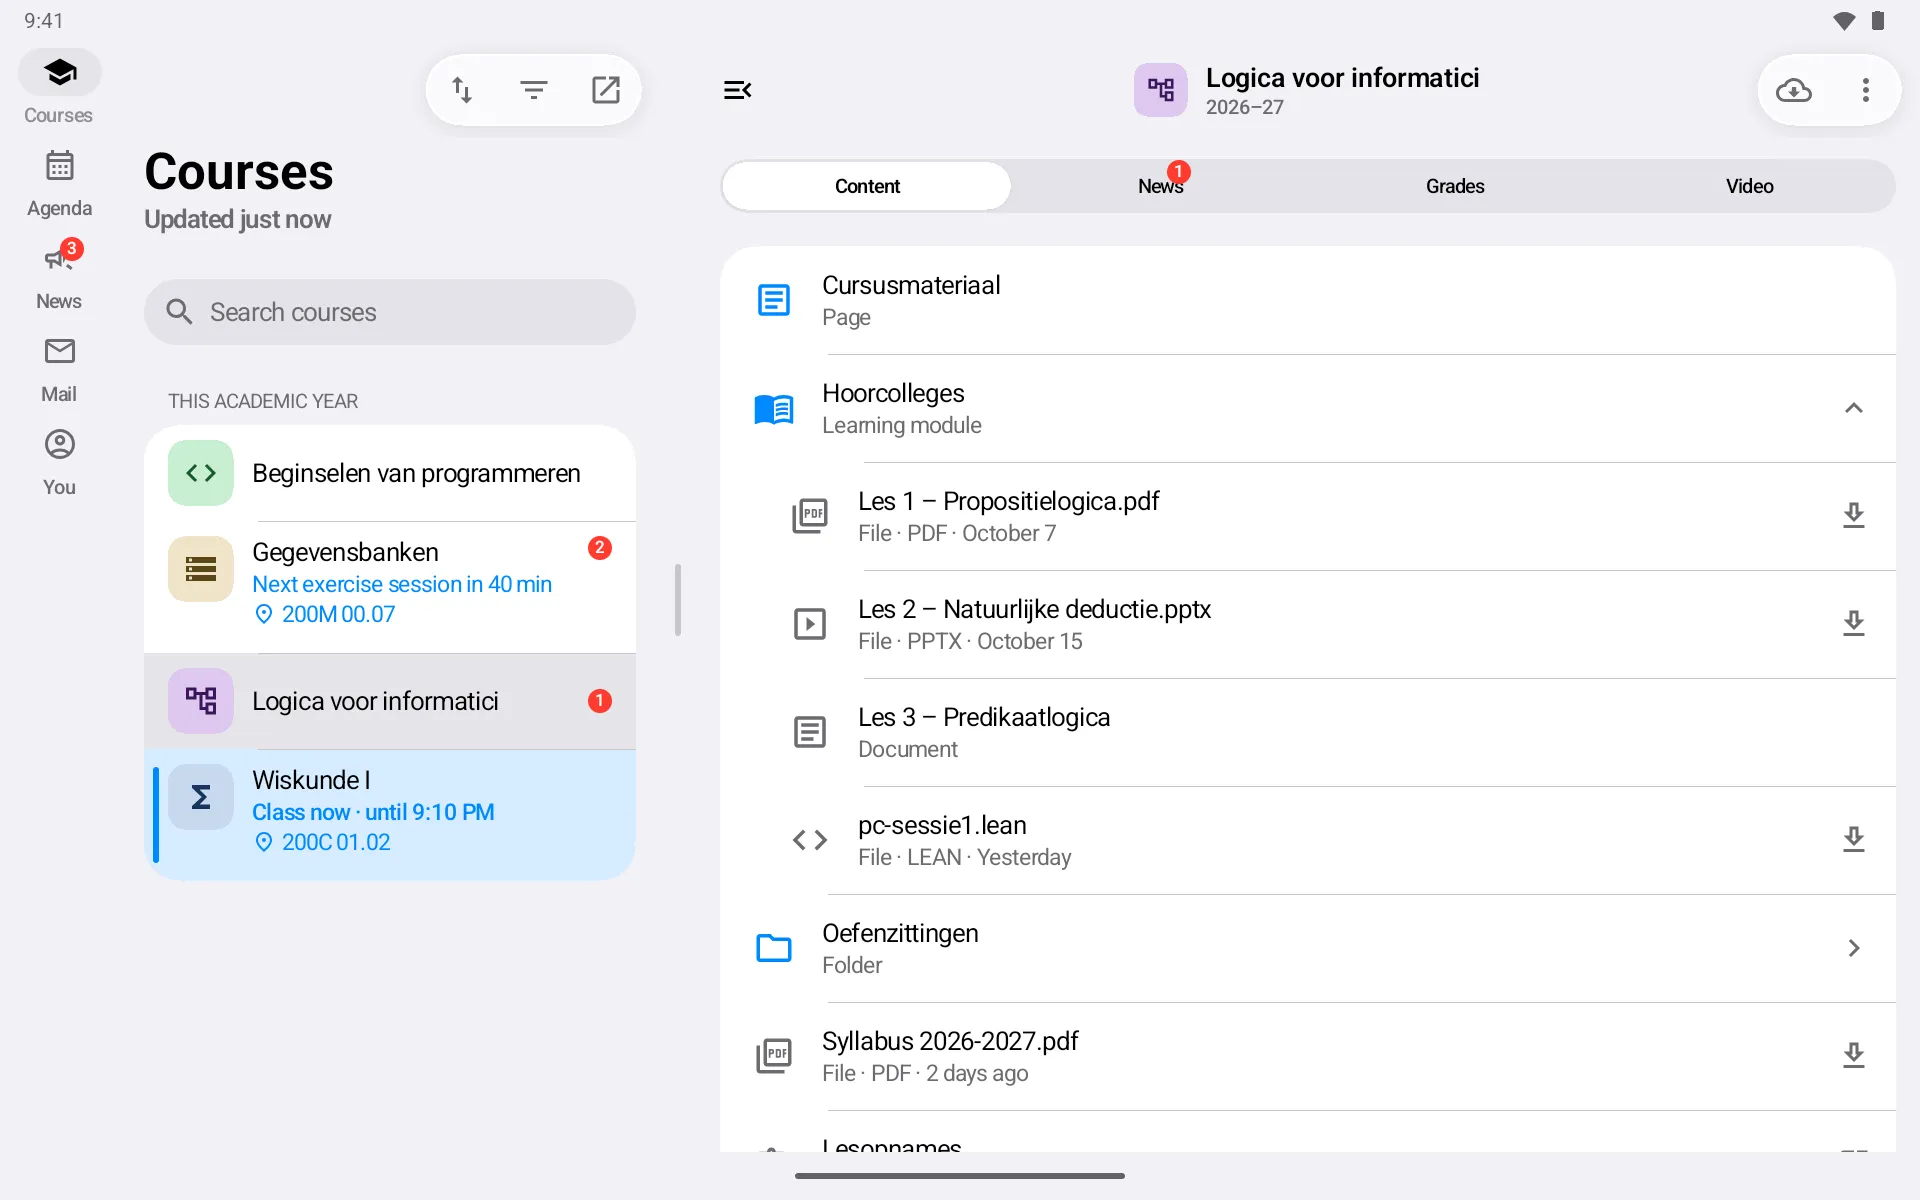The image size is (1920, 1200).
Task: Click the open-in-browser external icon
Action: 606,90
